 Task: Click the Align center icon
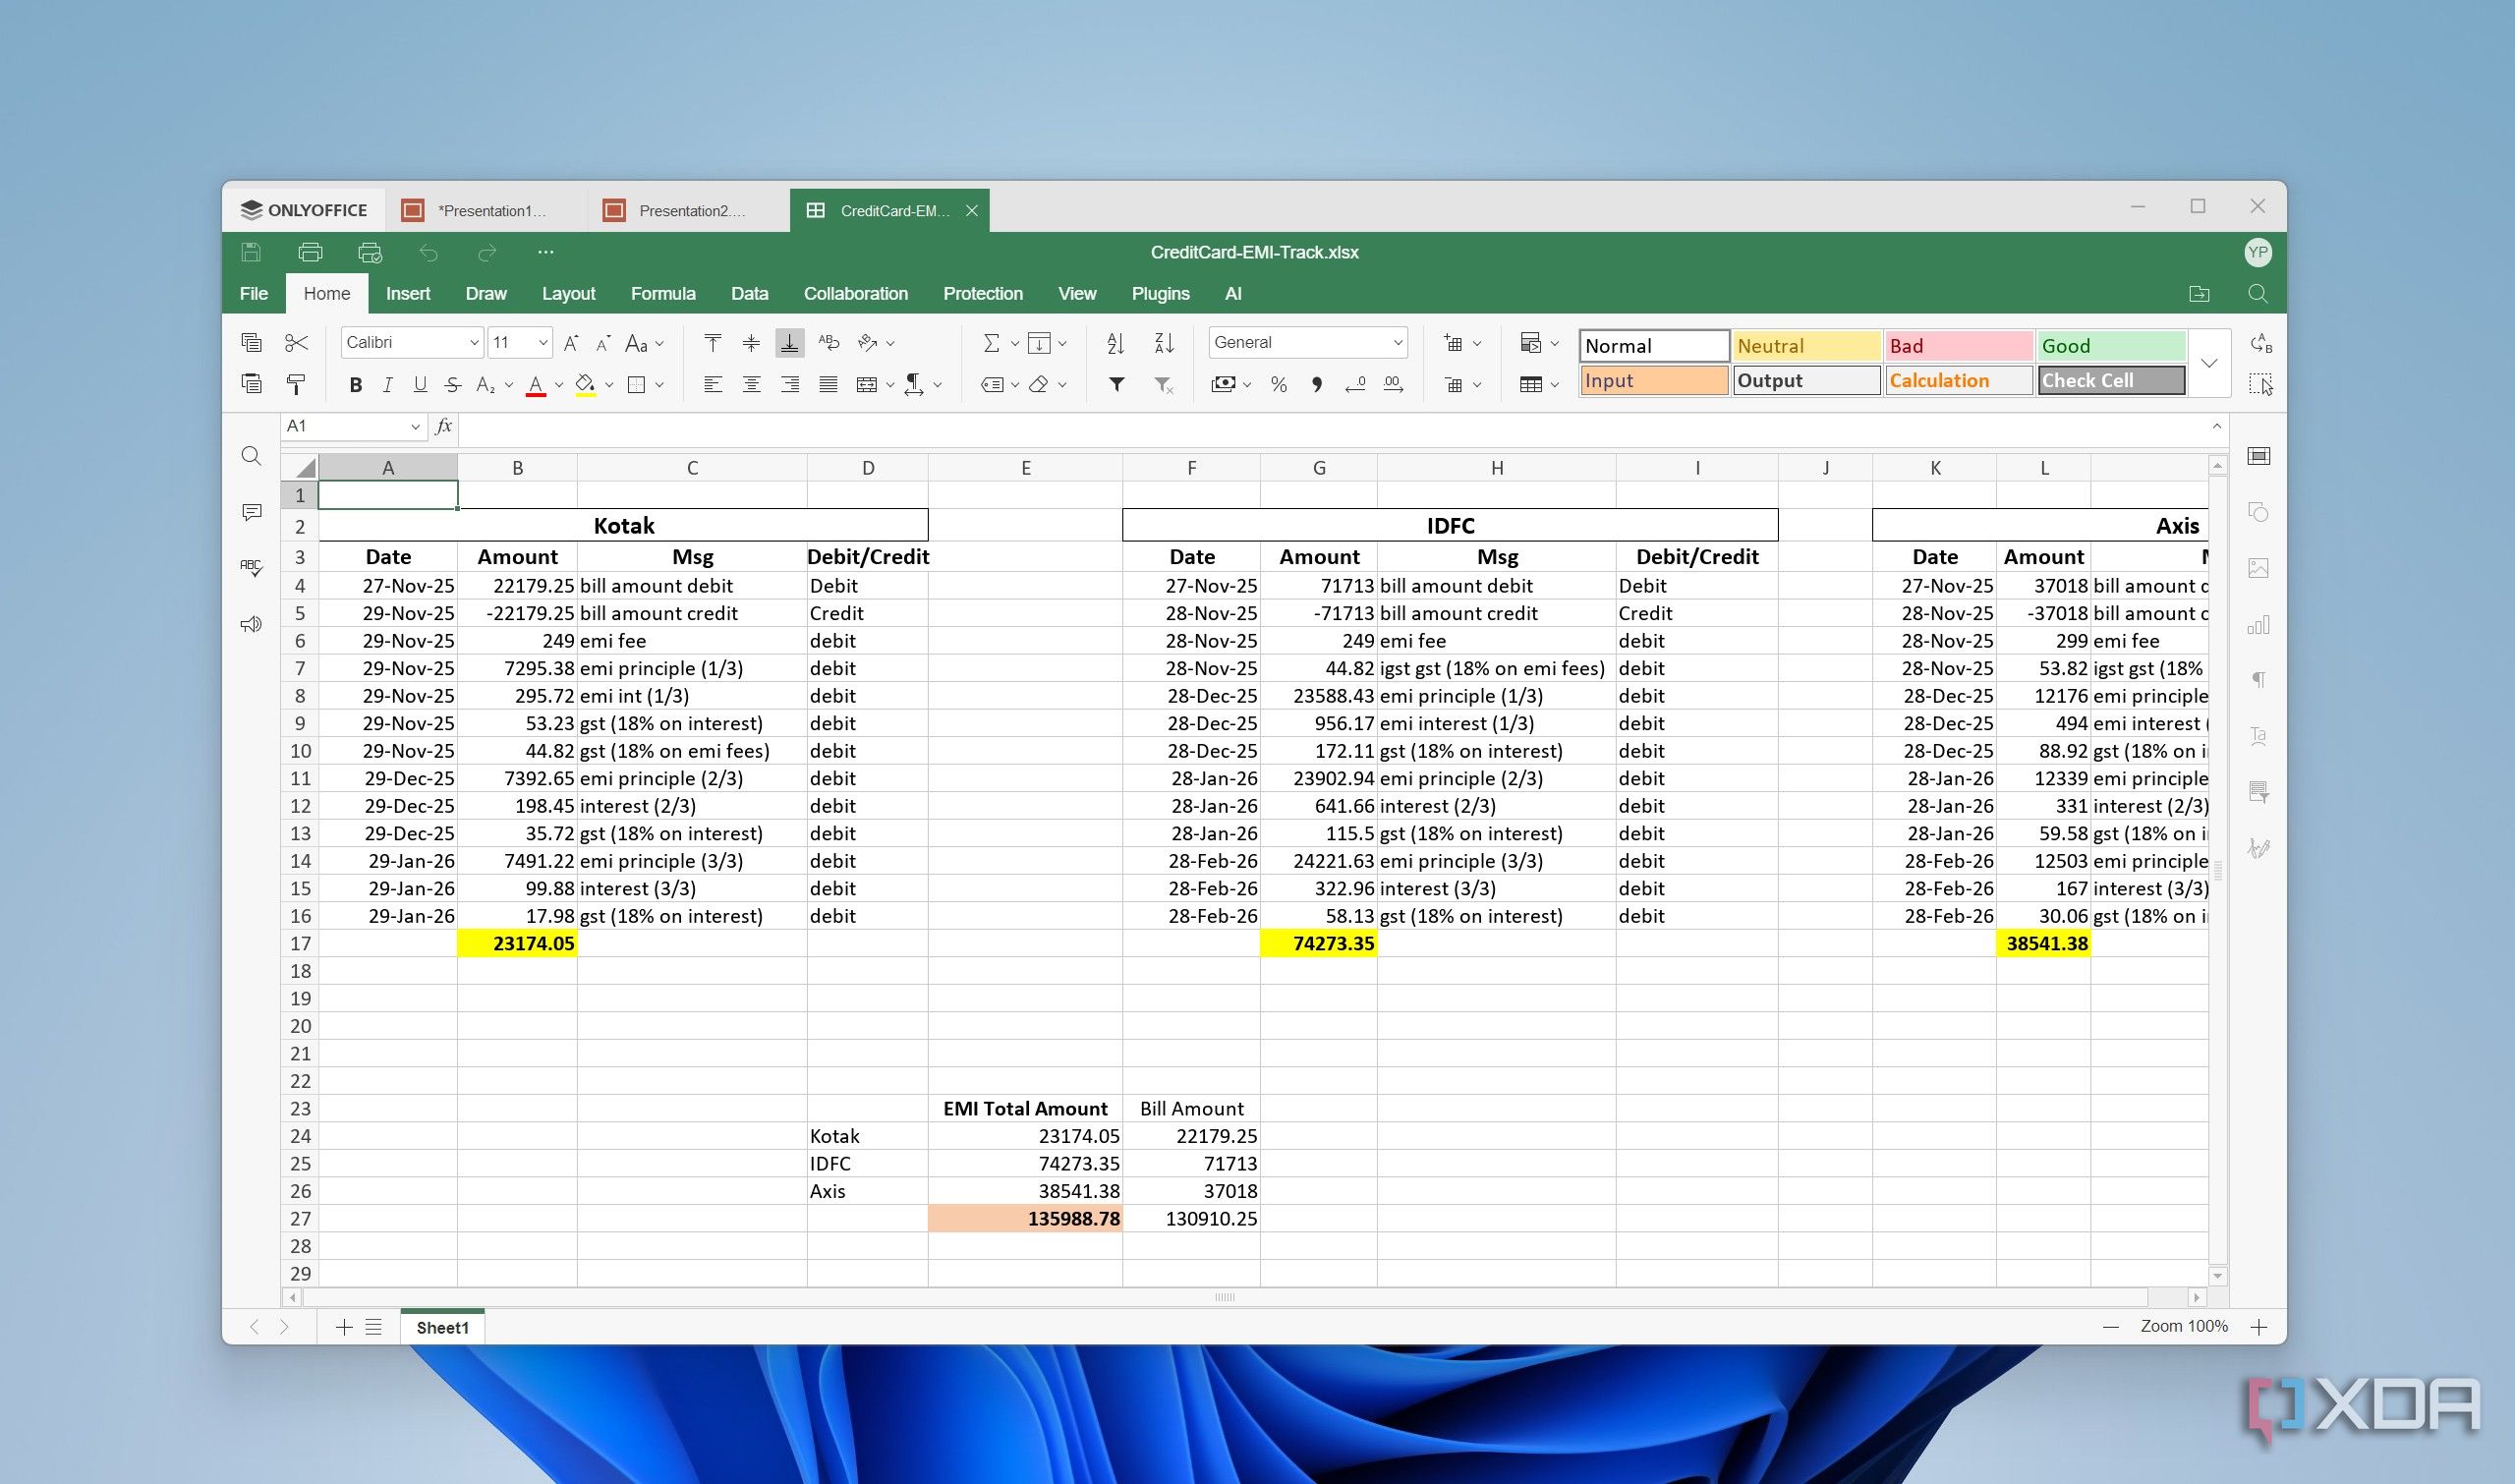click(x=751, y=384)
